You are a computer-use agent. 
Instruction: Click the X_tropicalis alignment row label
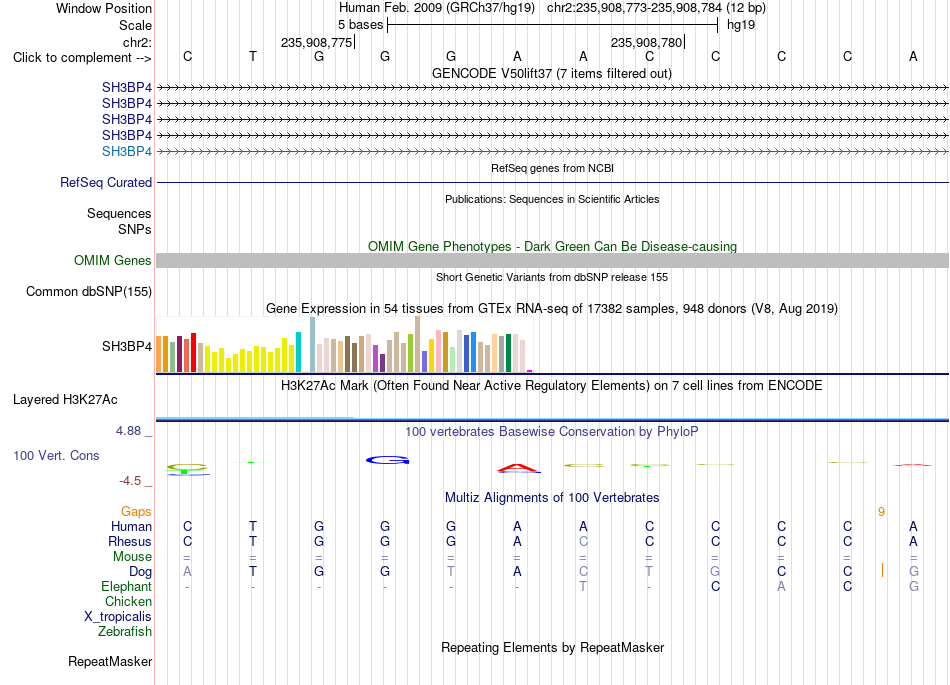pos(118,617)
